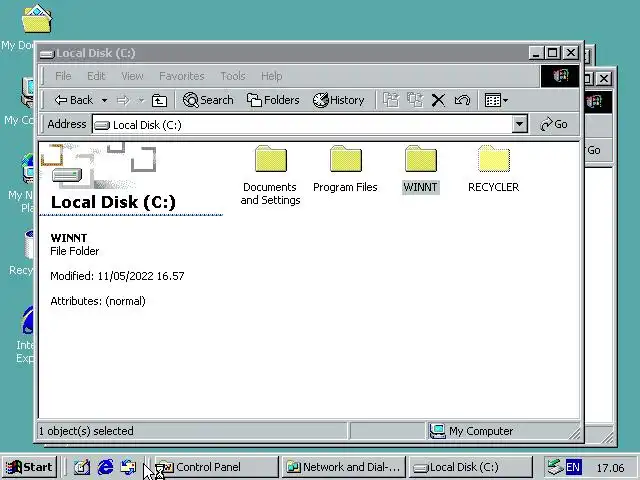
Task: Toggle the Folders pane
Action: click(x=273, y=100)
